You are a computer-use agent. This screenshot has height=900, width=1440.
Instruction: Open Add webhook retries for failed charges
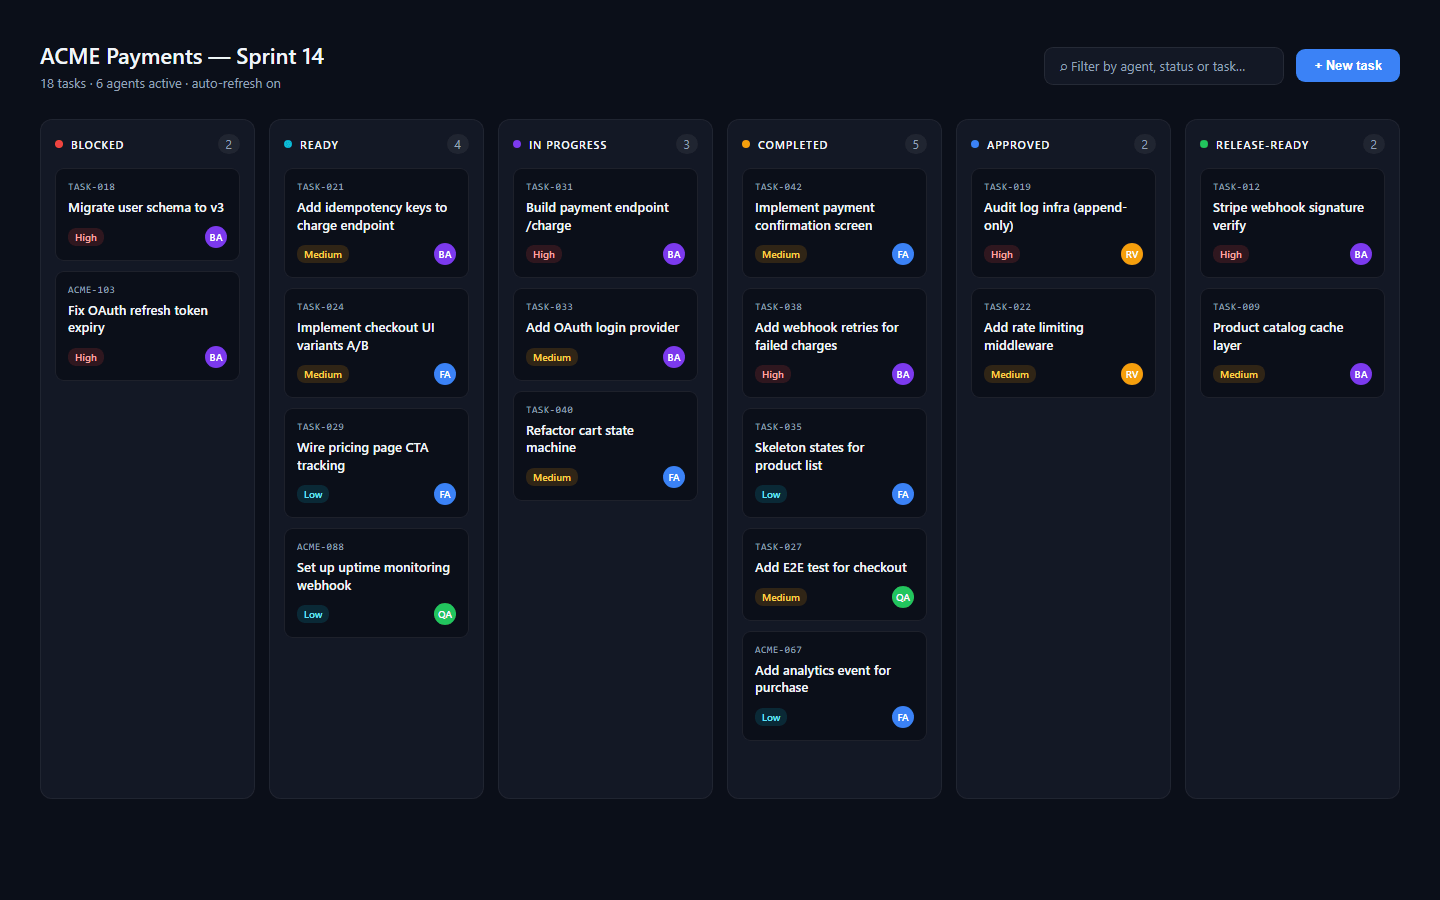pos(834,343)
